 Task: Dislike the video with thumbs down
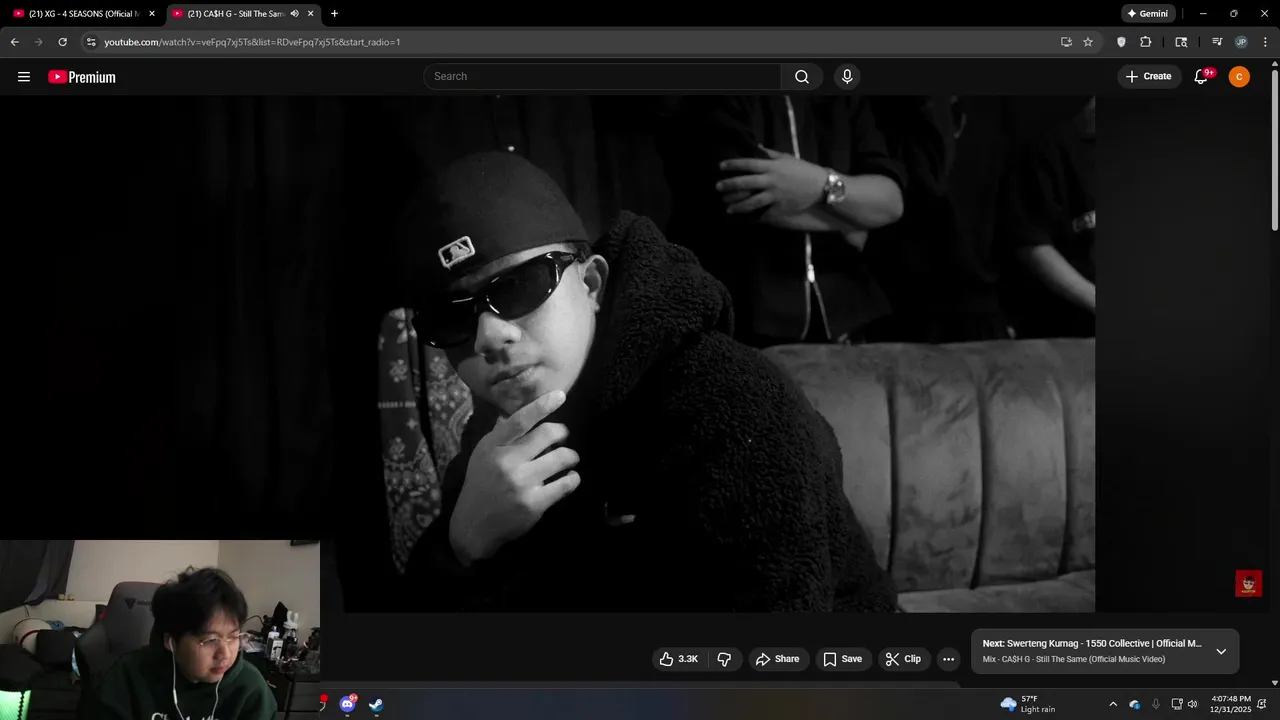(725, 659)
